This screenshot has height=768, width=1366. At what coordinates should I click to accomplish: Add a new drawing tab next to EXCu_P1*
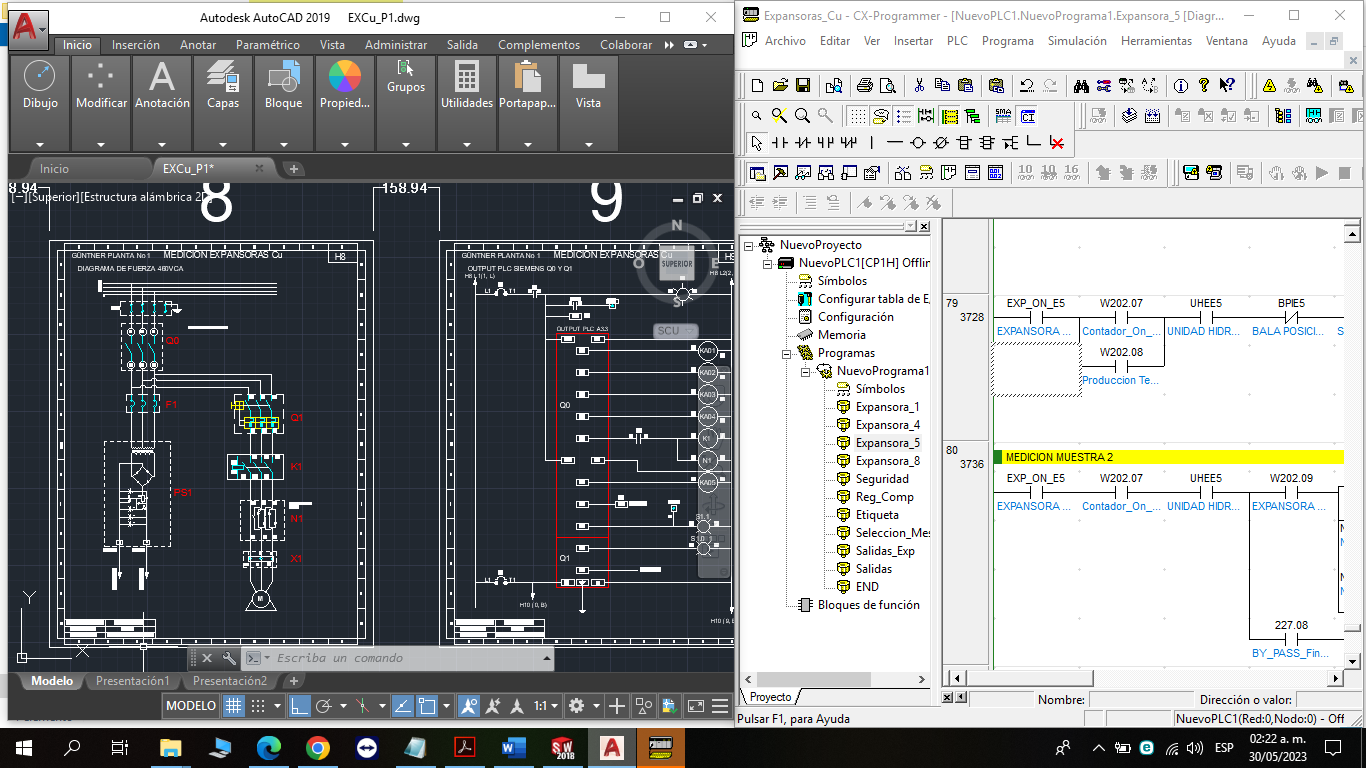coord(294,169)
